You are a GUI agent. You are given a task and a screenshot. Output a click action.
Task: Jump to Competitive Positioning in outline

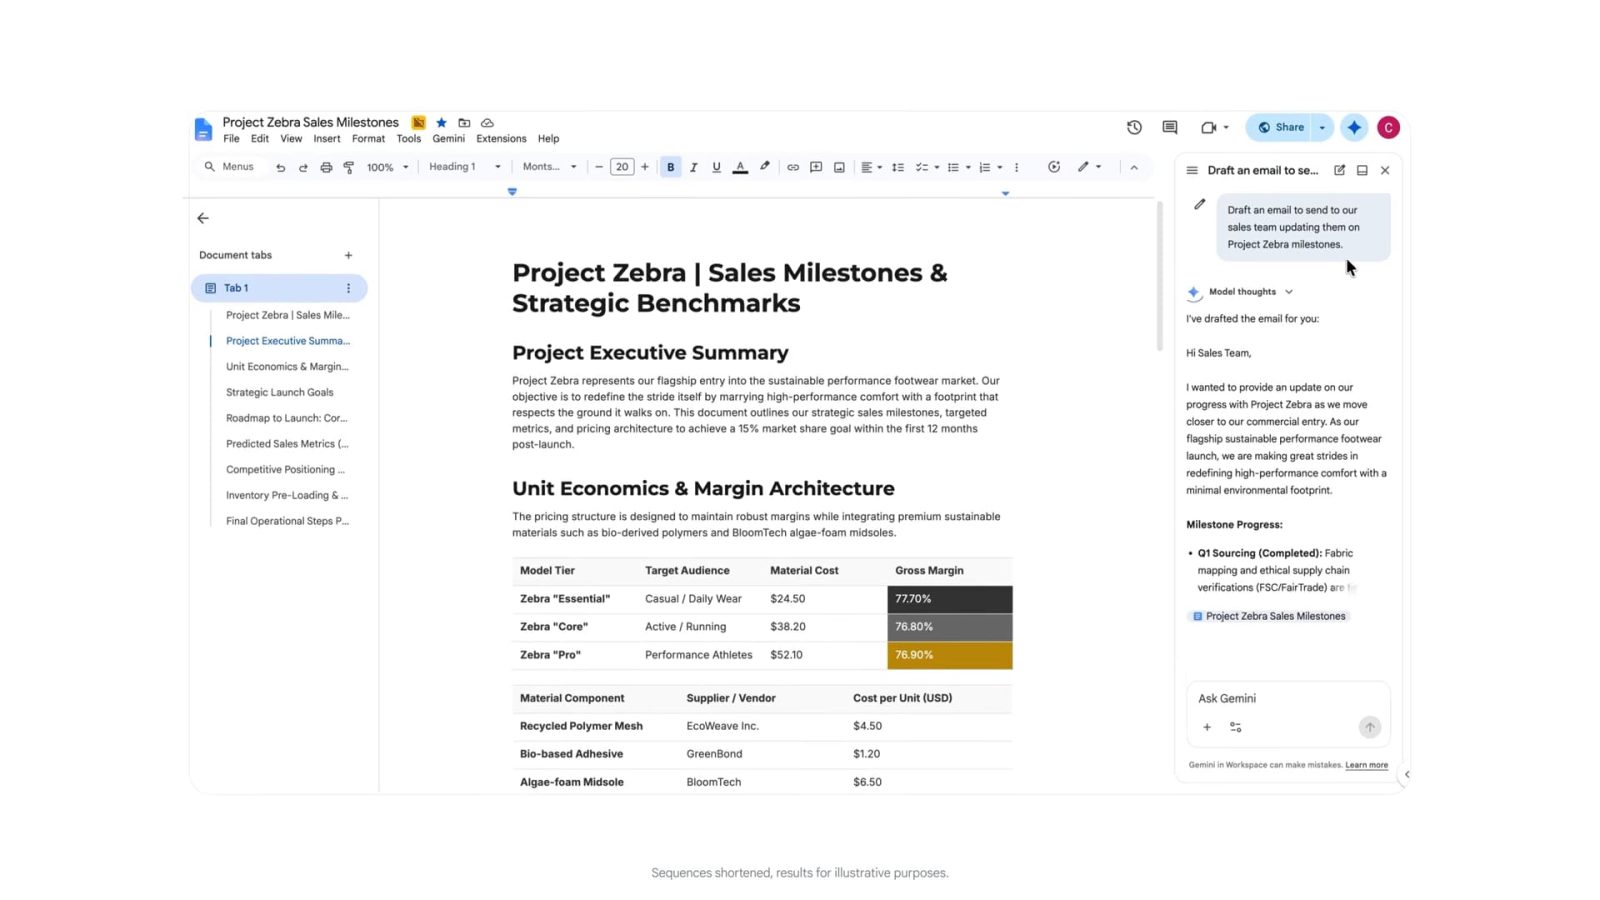pos(285,469)
